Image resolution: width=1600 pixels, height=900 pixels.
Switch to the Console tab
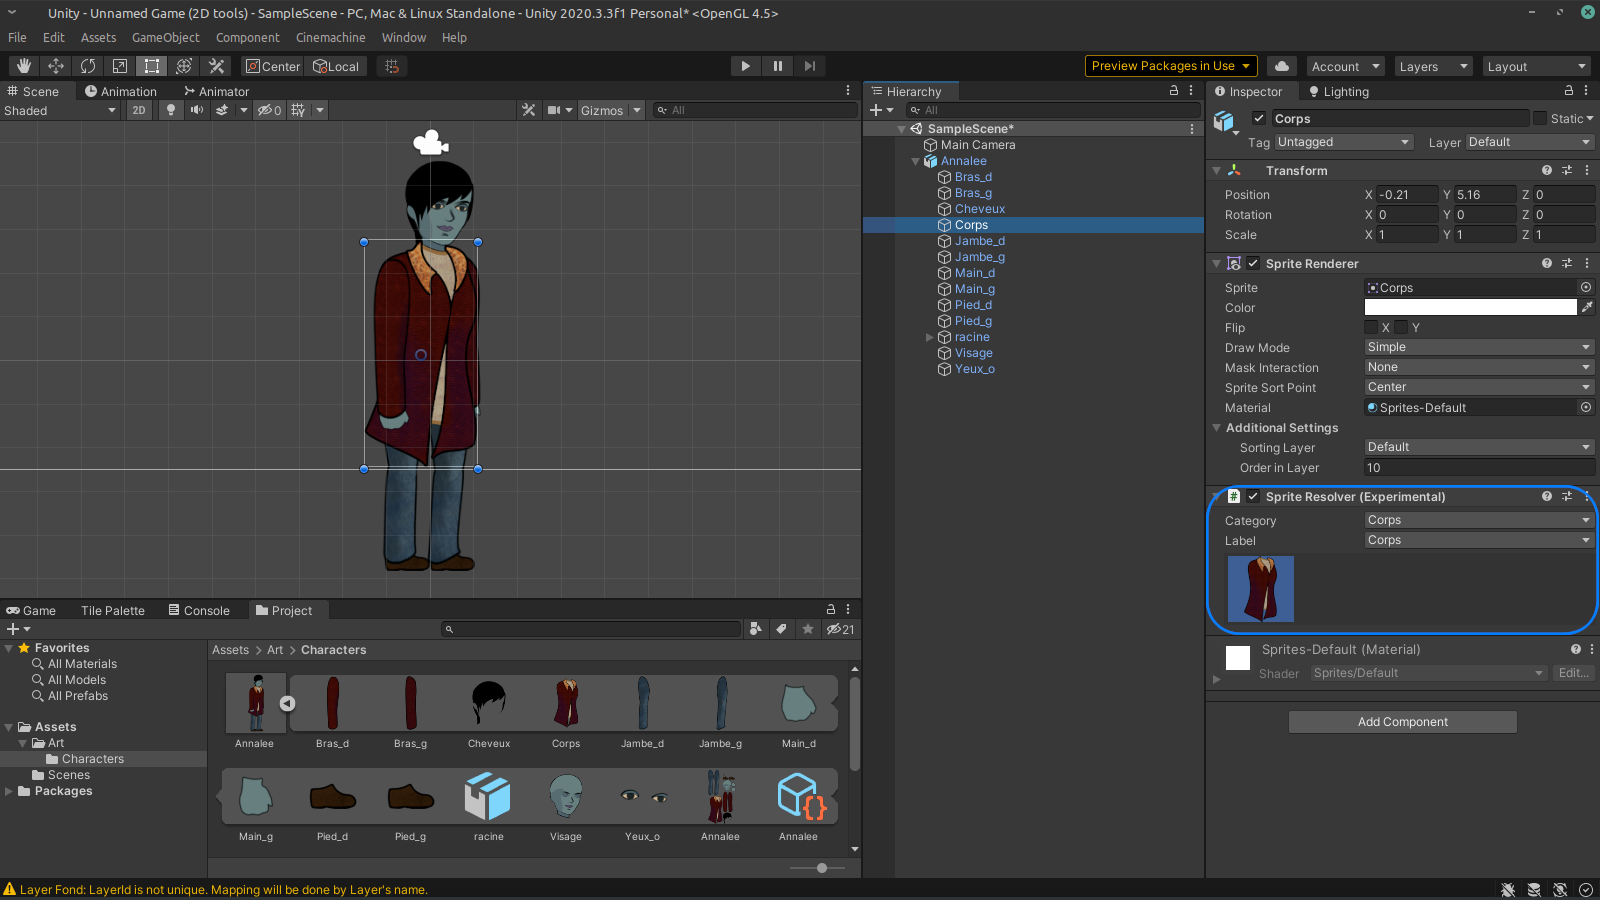coord(199,610)
